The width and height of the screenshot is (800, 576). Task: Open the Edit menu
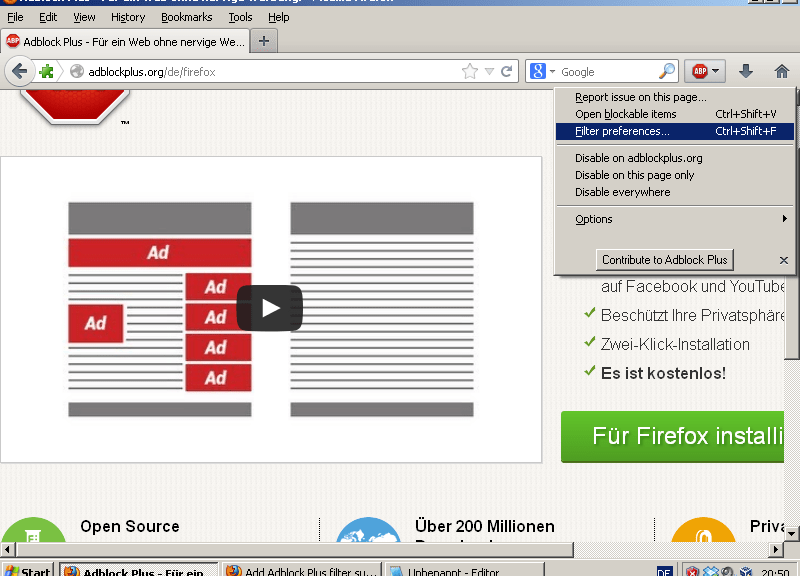(x=48, y=17)
